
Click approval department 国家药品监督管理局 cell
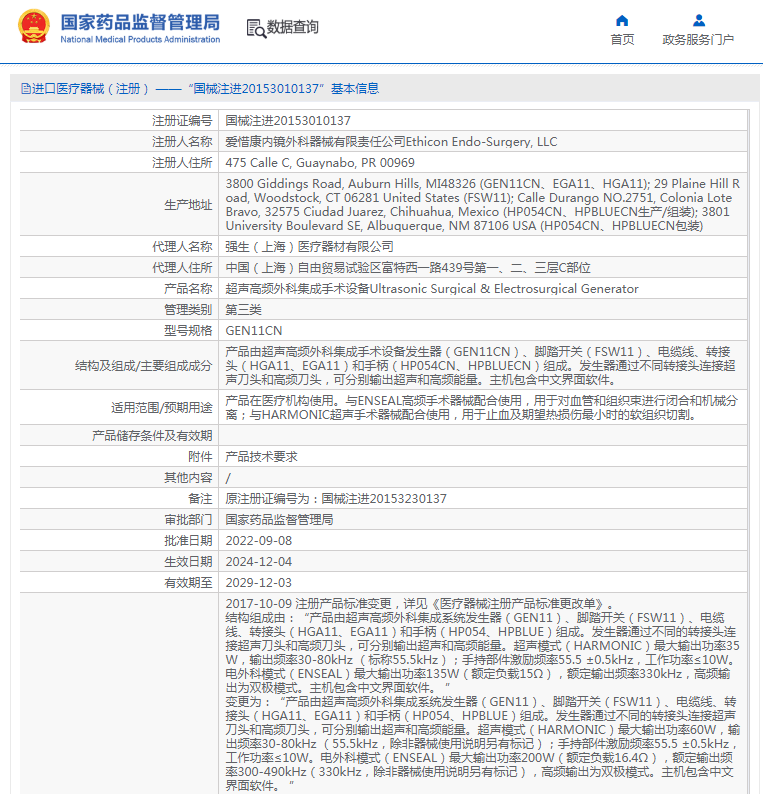[483, 520]
